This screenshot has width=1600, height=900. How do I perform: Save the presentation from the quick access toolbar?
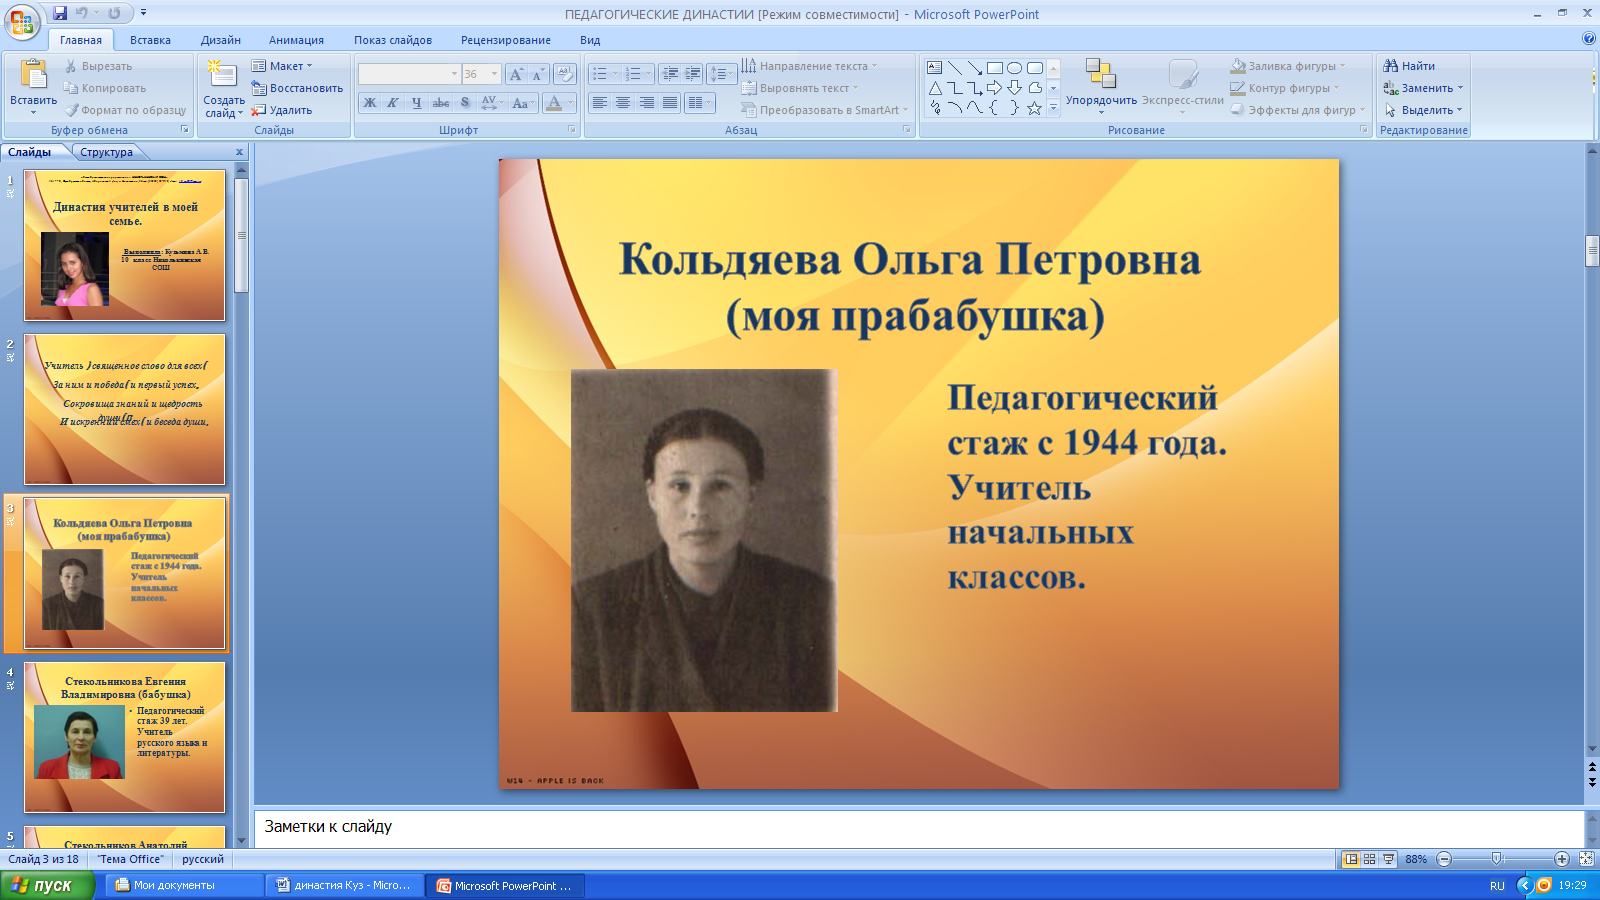pos(60,13)
